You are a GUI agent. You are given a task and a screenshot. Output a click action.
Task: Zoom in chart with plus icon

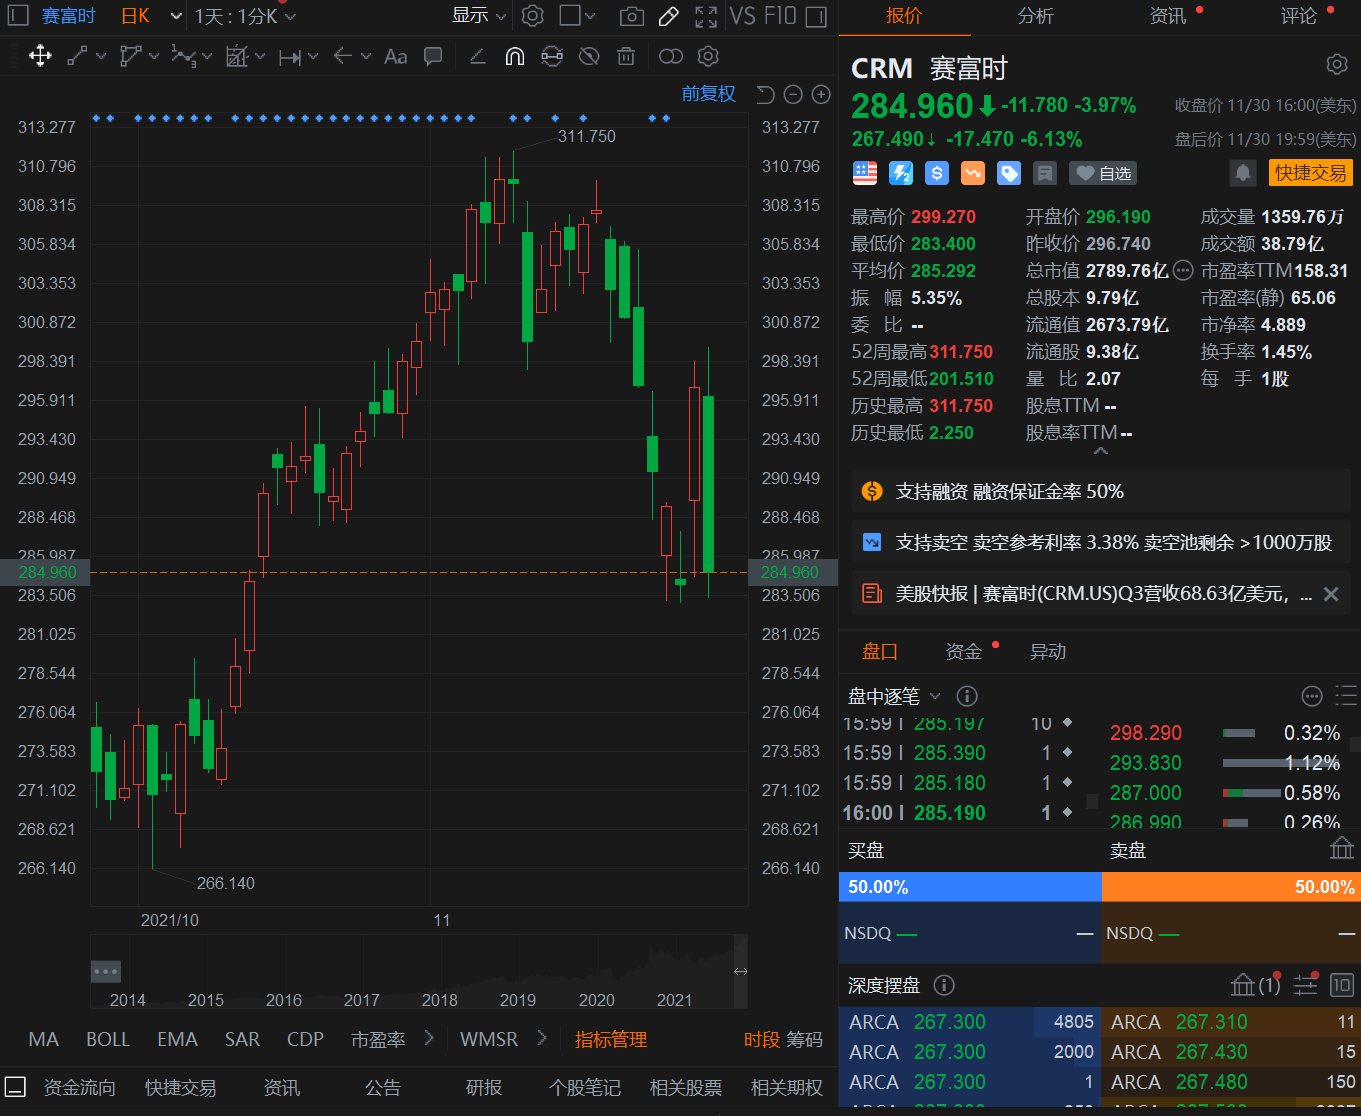(x=821, y=94)
